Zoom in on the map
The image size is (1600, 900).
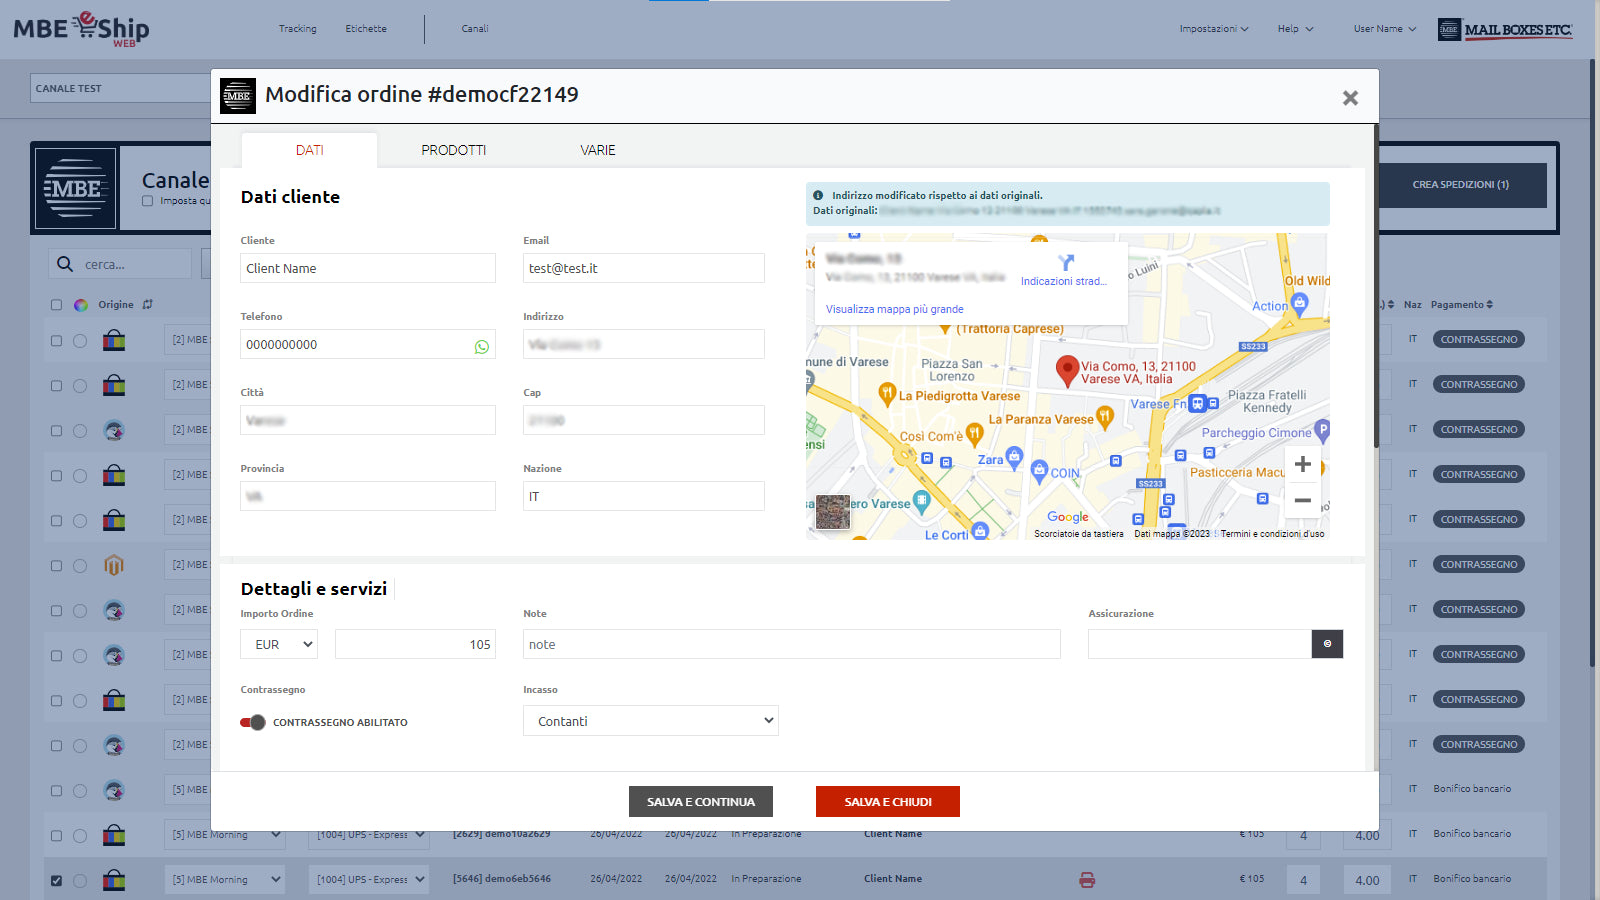click(1302, 464)
